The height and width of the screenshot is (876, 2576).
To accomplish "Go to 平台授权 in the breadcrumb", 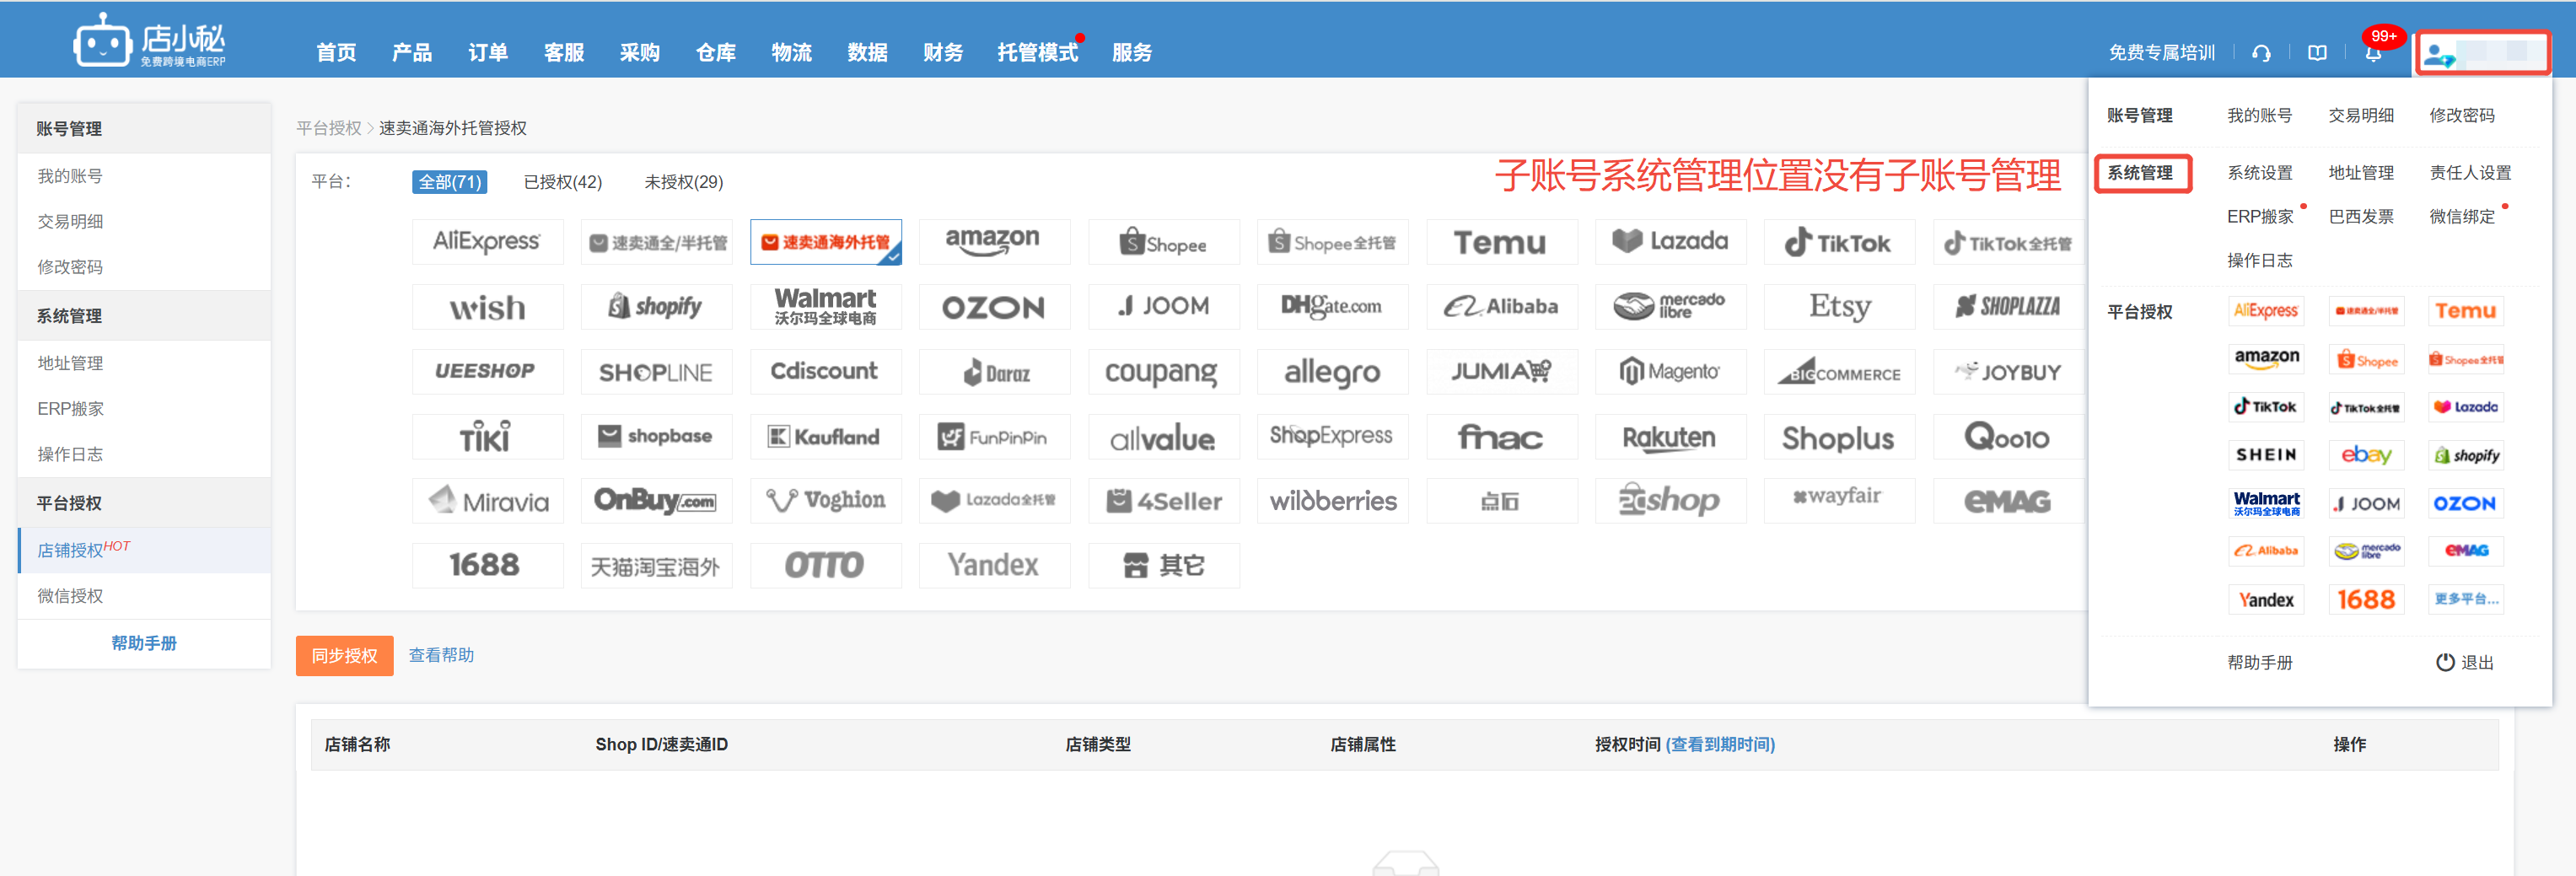I will click(x=329, y=128).
